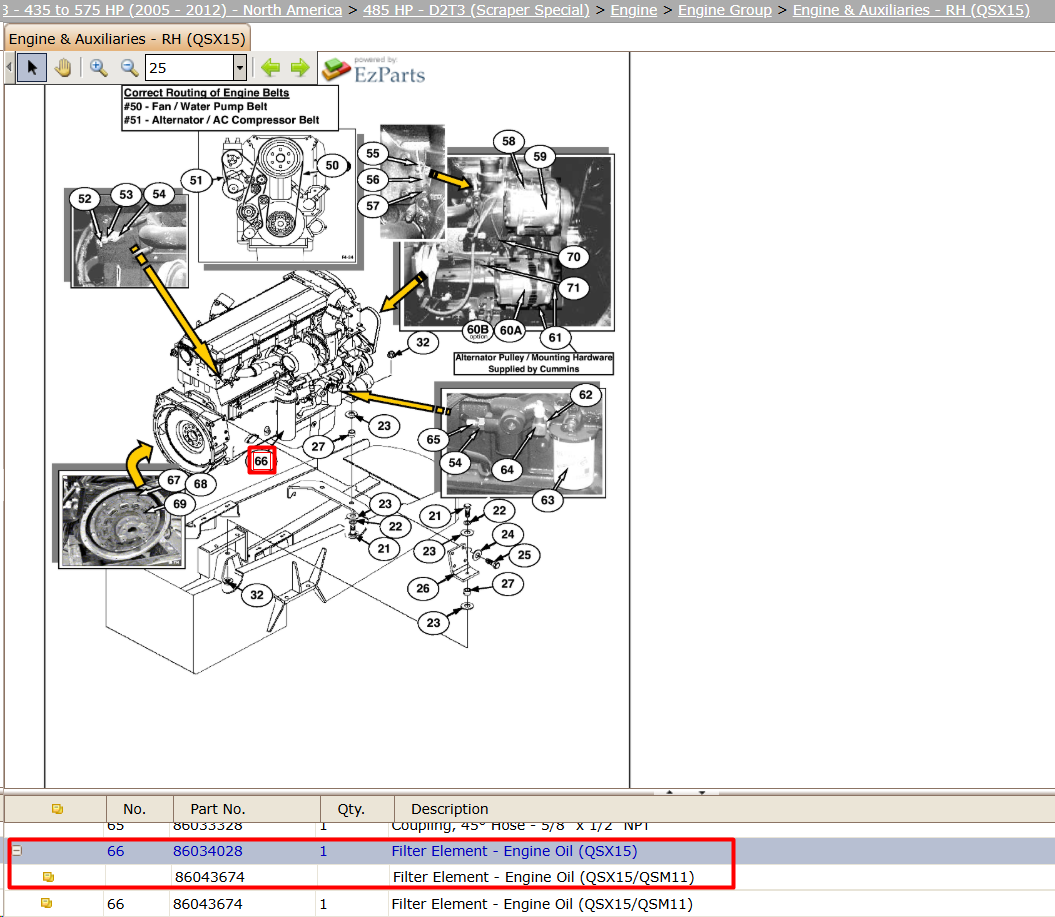Click callout 60A alternator bubble
The height and width of the screenshot is (917, 1055).
pyautogui.click(x=511, y=330)
